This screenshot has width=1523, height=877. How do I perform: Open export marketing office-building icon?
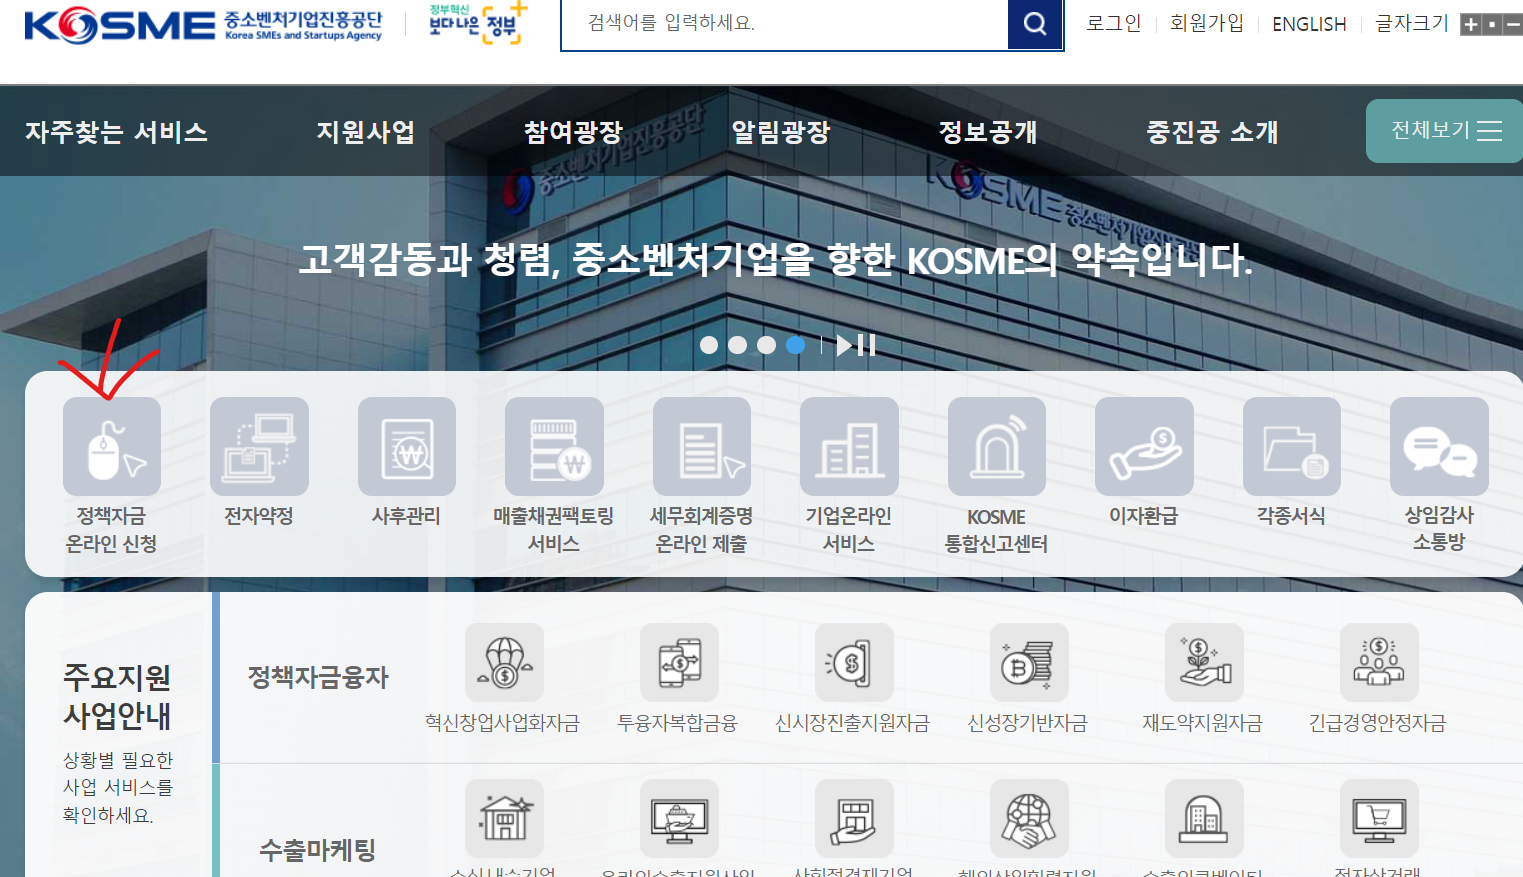(1204, 818)
